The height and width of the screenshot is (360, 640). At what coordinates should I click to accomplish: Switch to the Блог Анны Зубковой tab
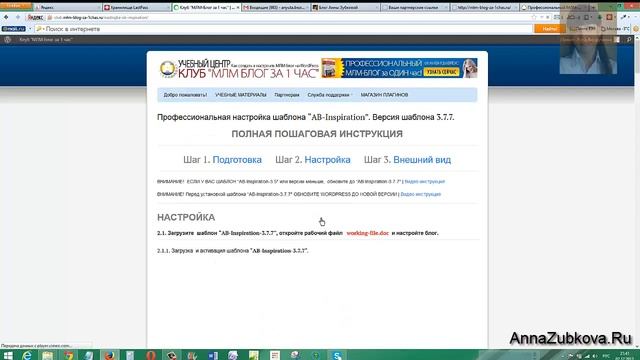(x=345, y=7)
